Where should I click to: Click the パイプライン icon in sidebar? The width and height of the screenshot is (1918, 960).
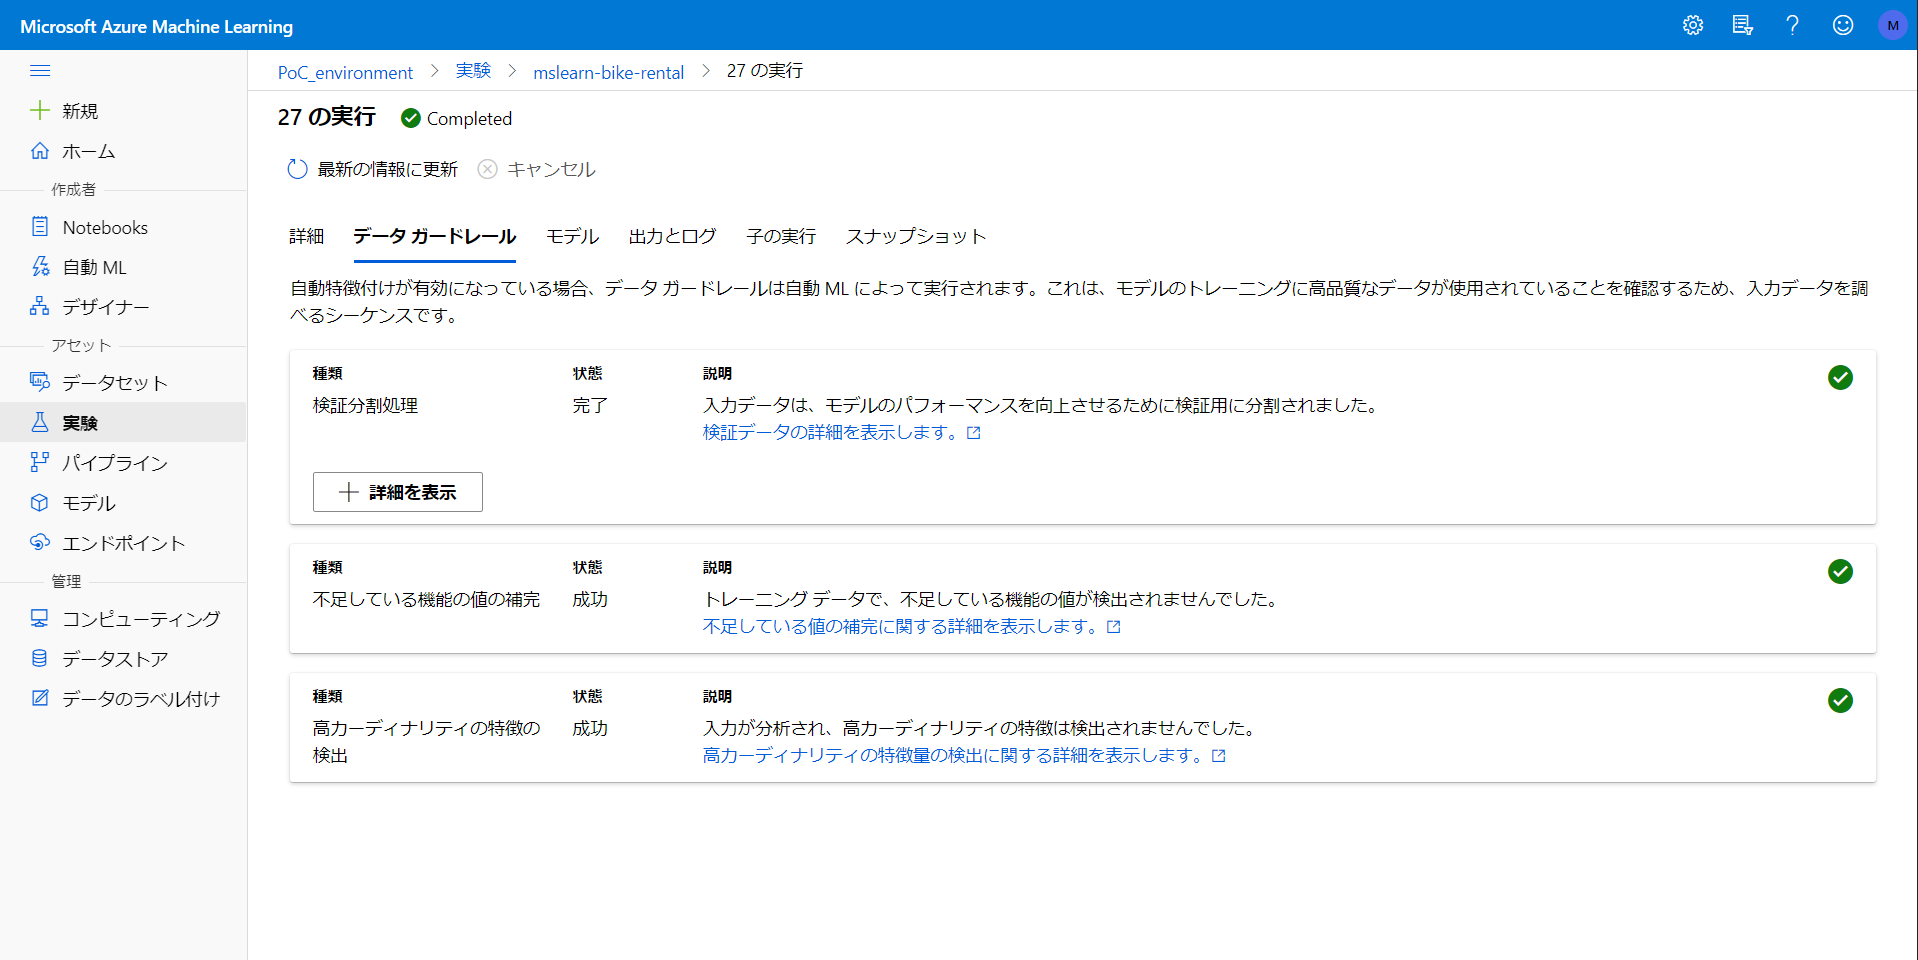point(40,462)
